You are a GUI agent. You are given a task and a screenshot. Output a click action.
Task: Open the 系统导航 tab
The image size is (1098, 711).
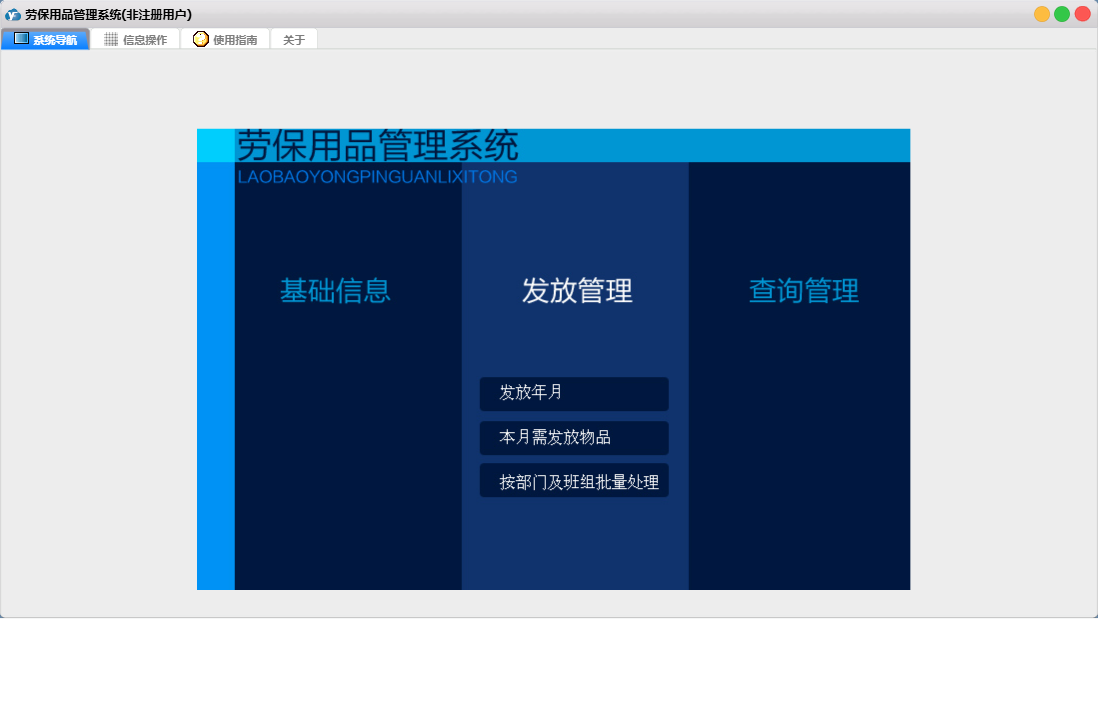tap(46, 39)
